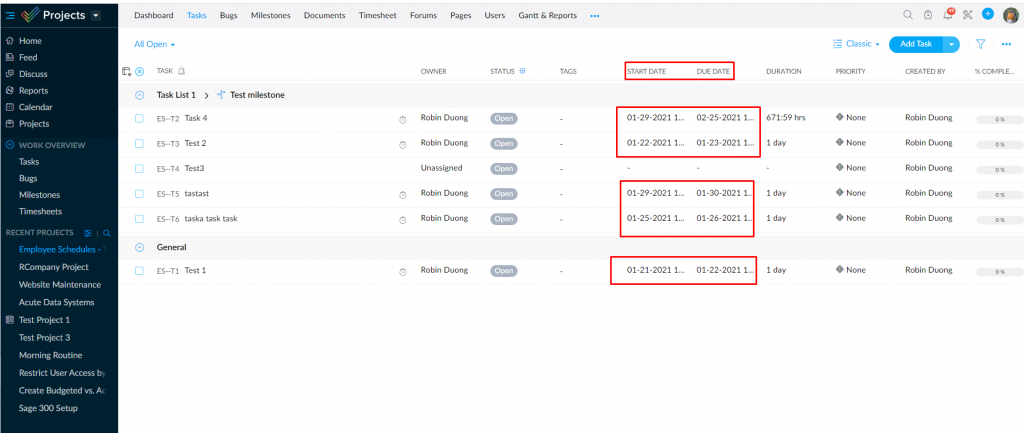
Task: Click the timer icon on Test 2 row
Action: [403, 144]
